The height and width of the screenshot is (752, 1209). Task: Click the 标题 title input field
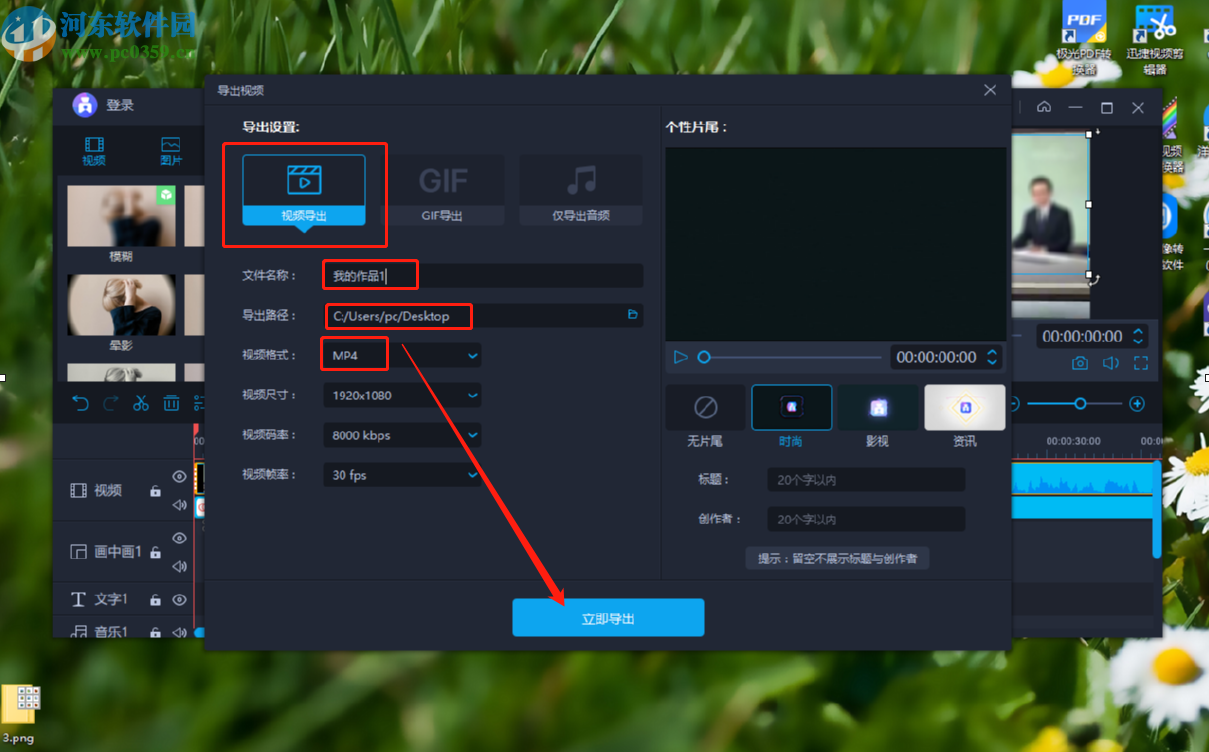point(866,480)
